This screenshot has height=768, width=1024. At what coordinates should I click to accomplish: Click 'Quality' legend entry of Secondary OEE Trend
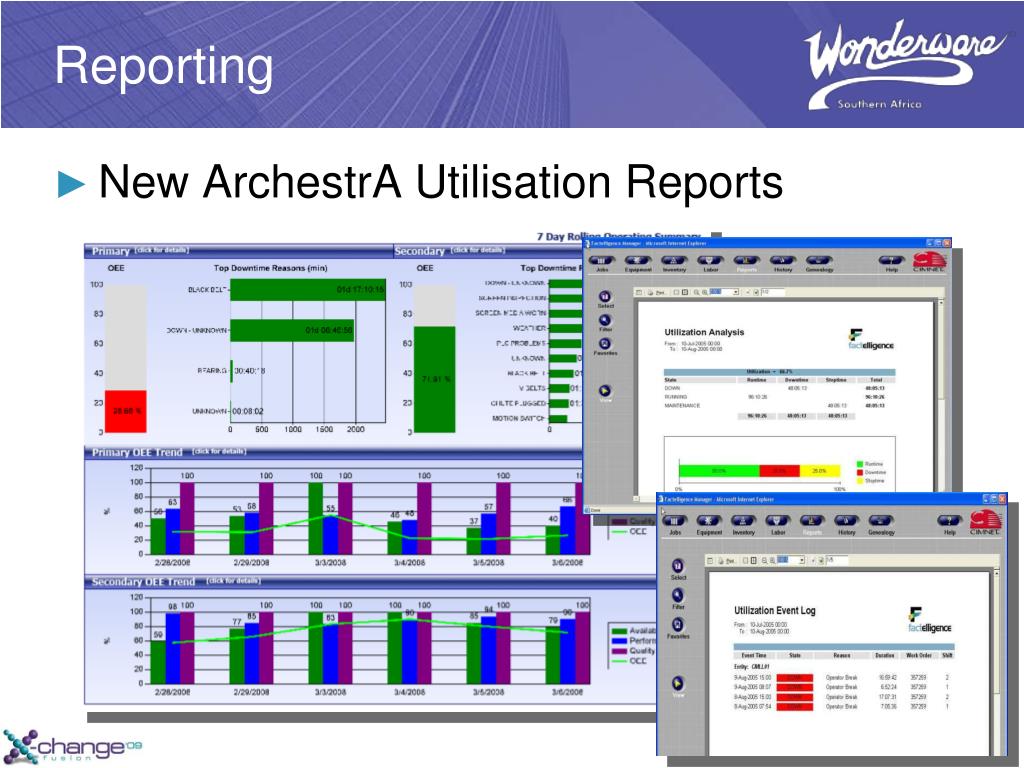633,651
